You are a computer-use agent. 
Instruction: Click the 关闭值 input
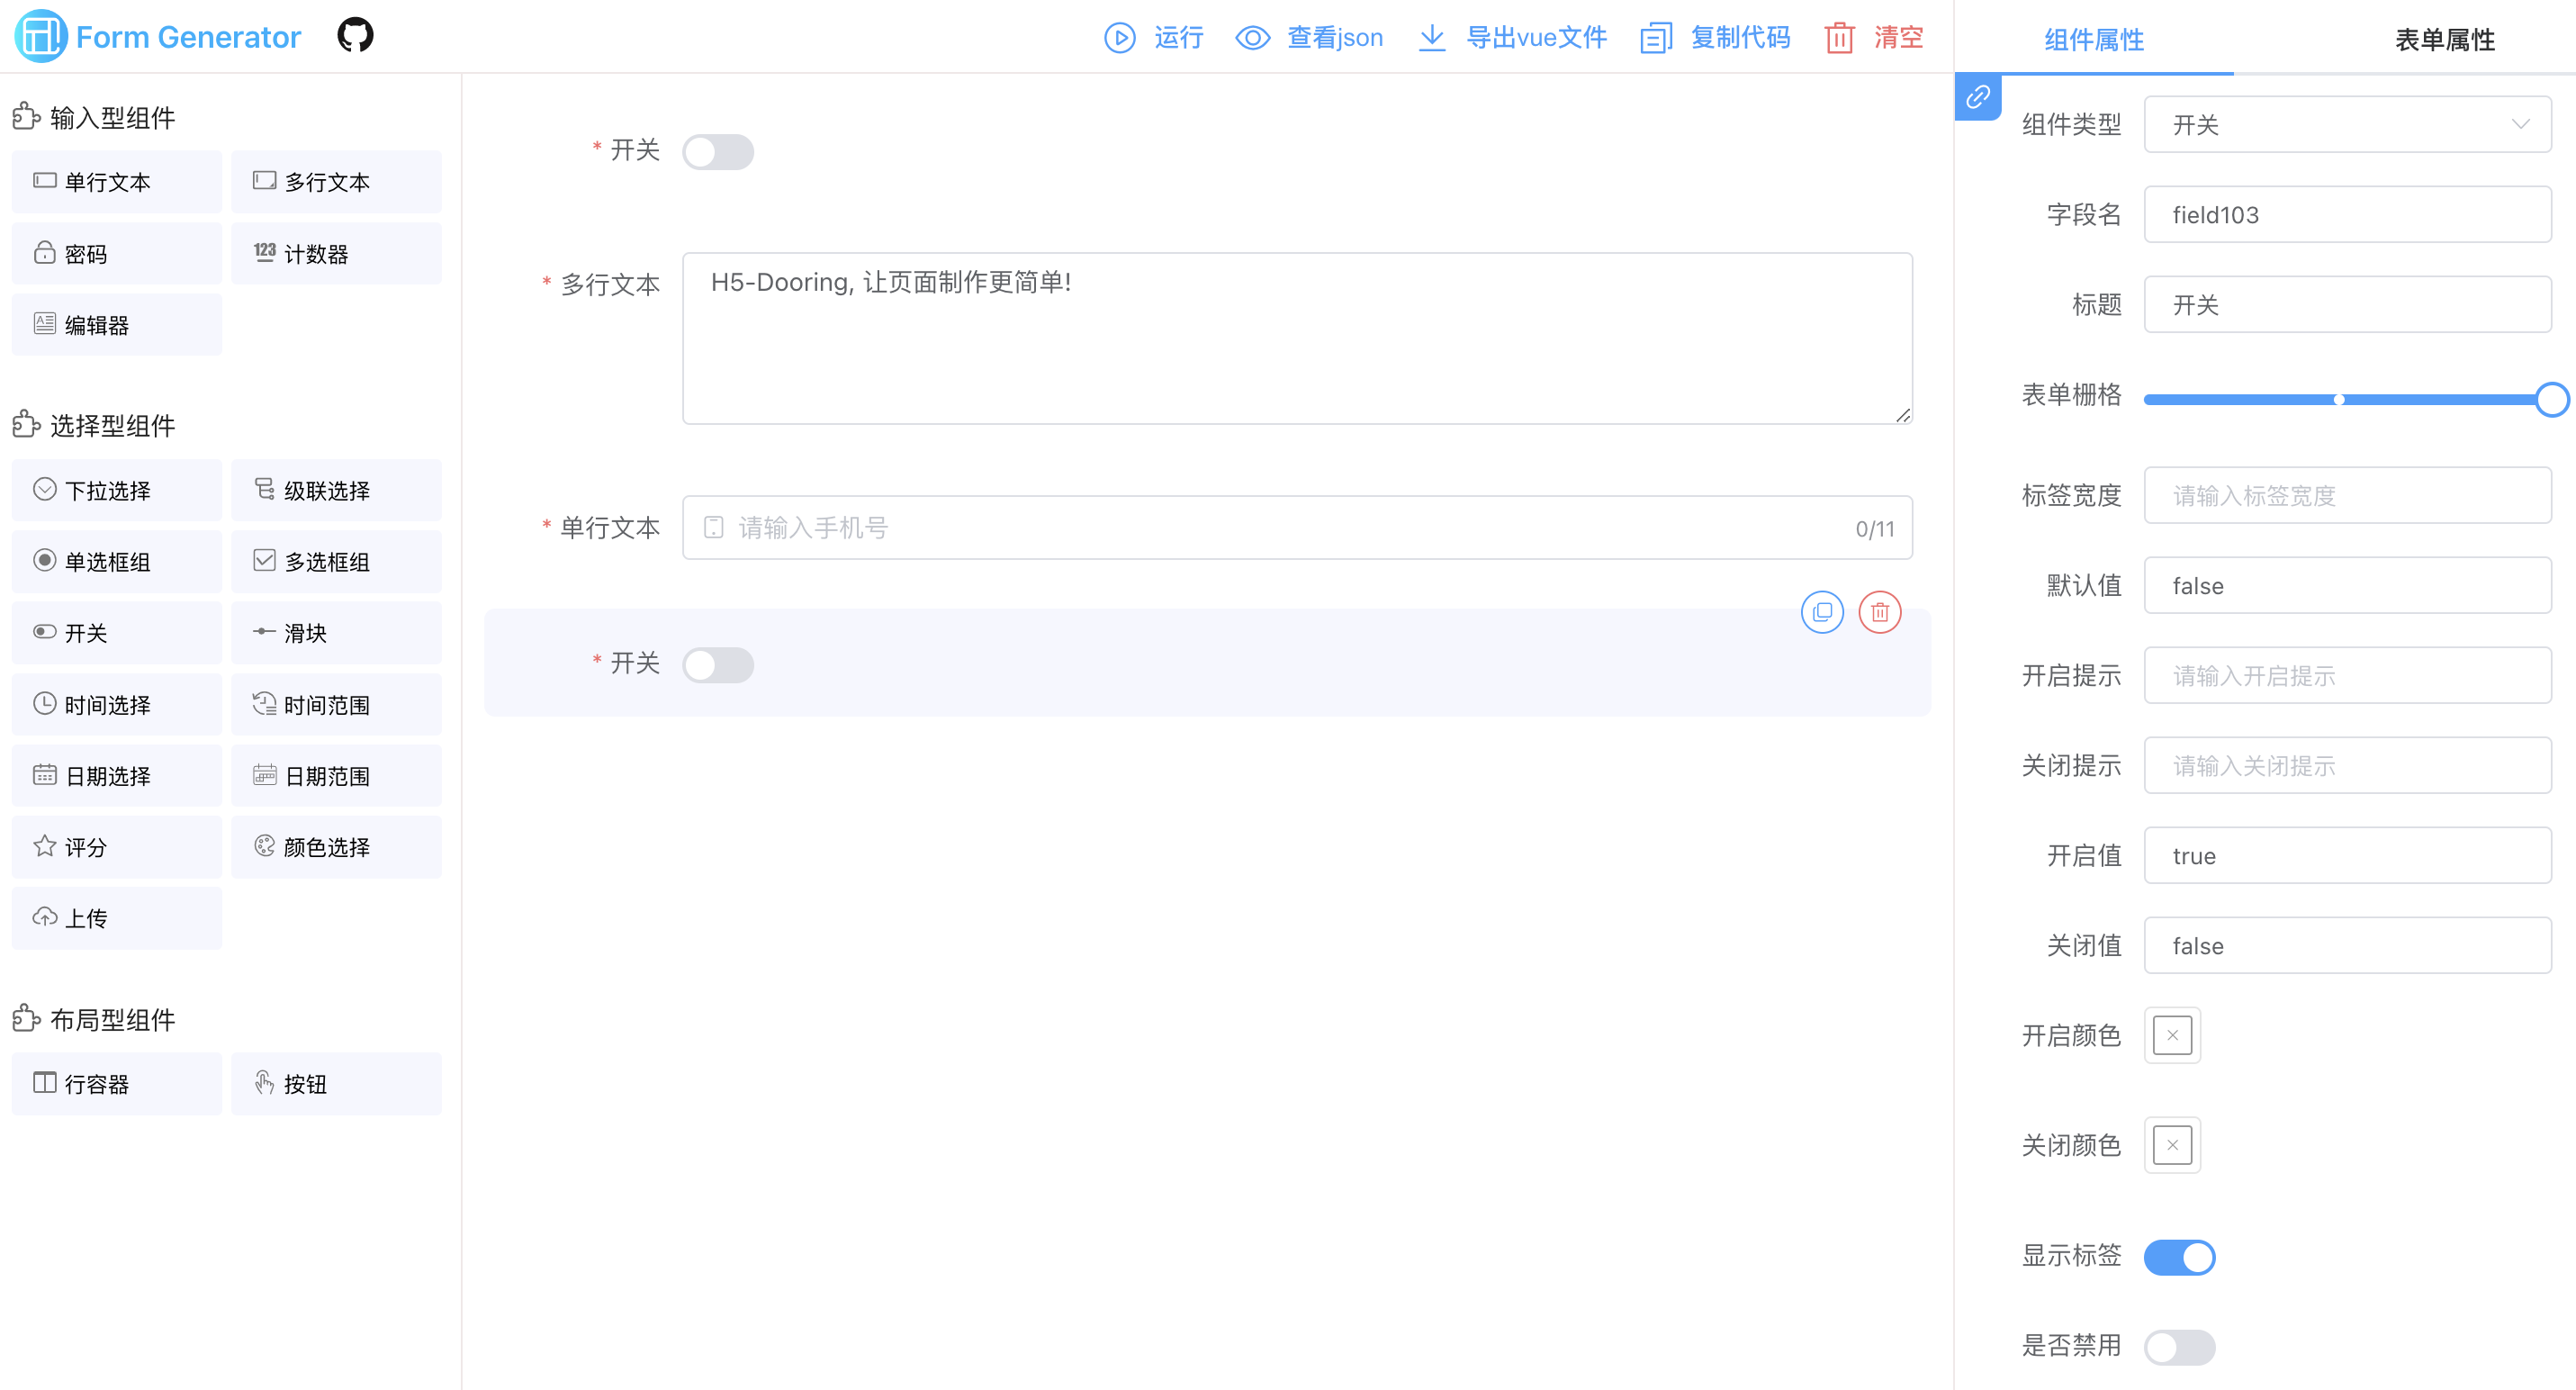(x=2347, y=945)
